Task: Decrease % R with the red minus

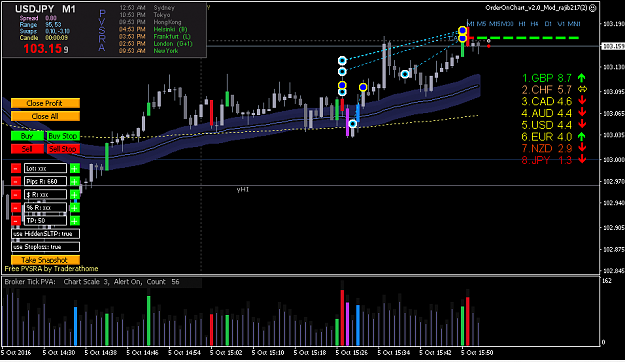Action: [16, 208]
